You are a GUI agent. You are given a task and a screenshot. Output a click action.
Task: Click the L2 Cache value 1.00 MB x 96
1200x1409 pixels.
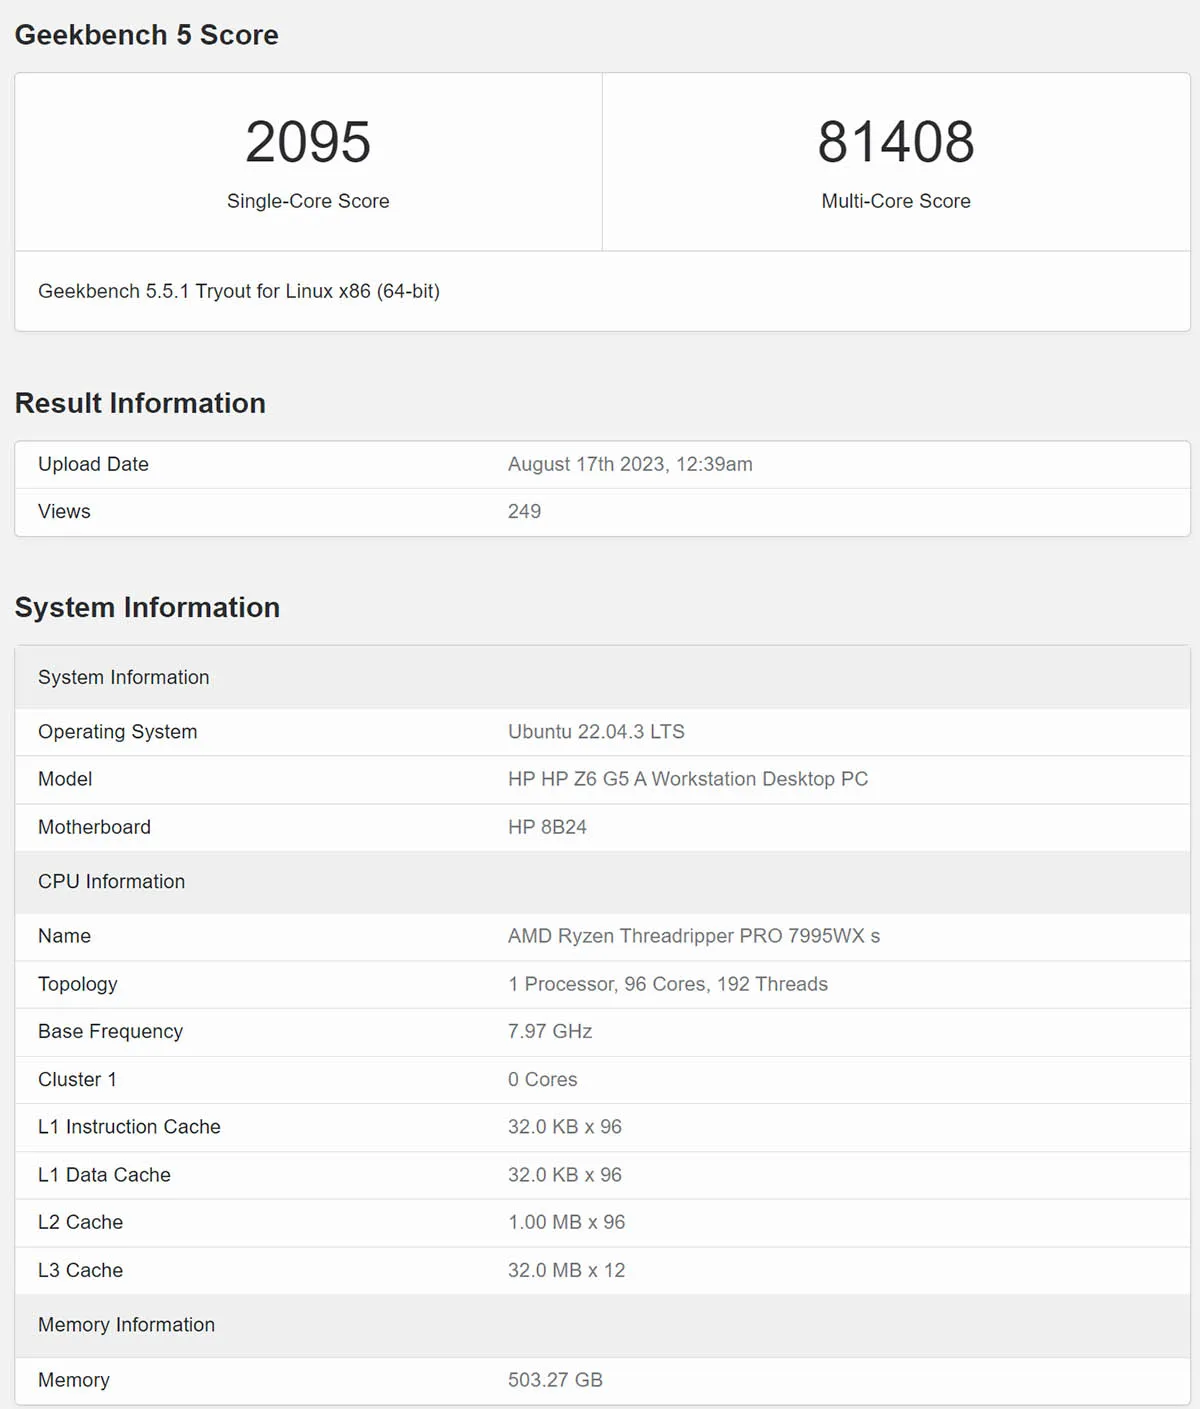point(567,1222)
